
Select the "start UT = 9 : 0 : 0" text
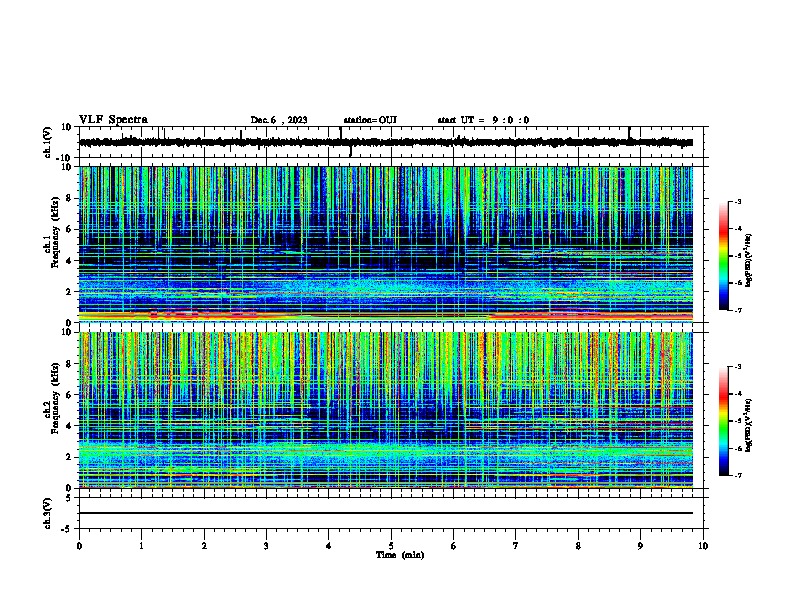pyautogui.click(x=483, y=120)
